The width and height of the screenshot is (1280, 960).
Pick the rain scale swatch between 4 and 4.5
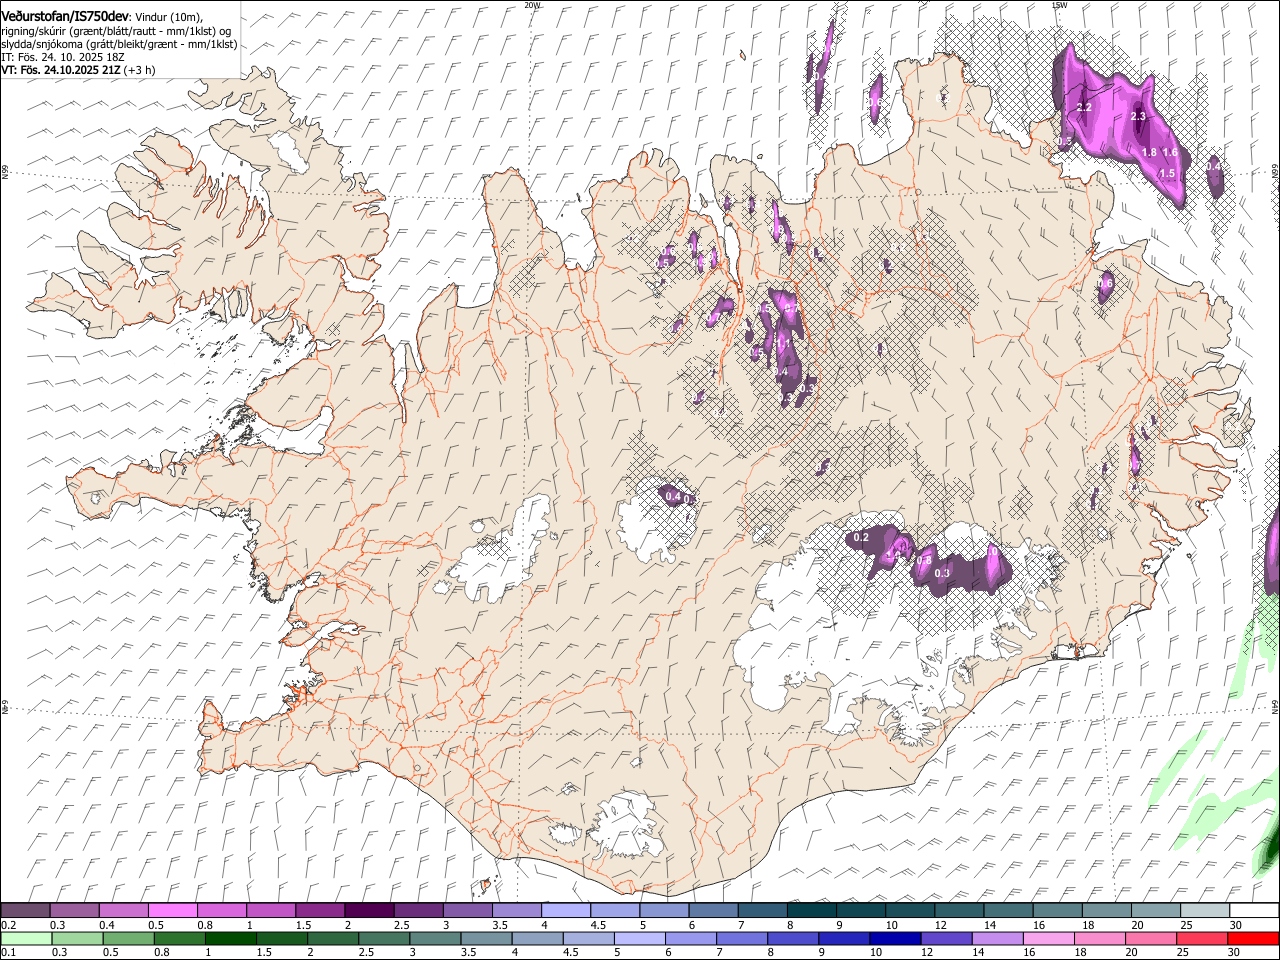(x=538, y=938)
